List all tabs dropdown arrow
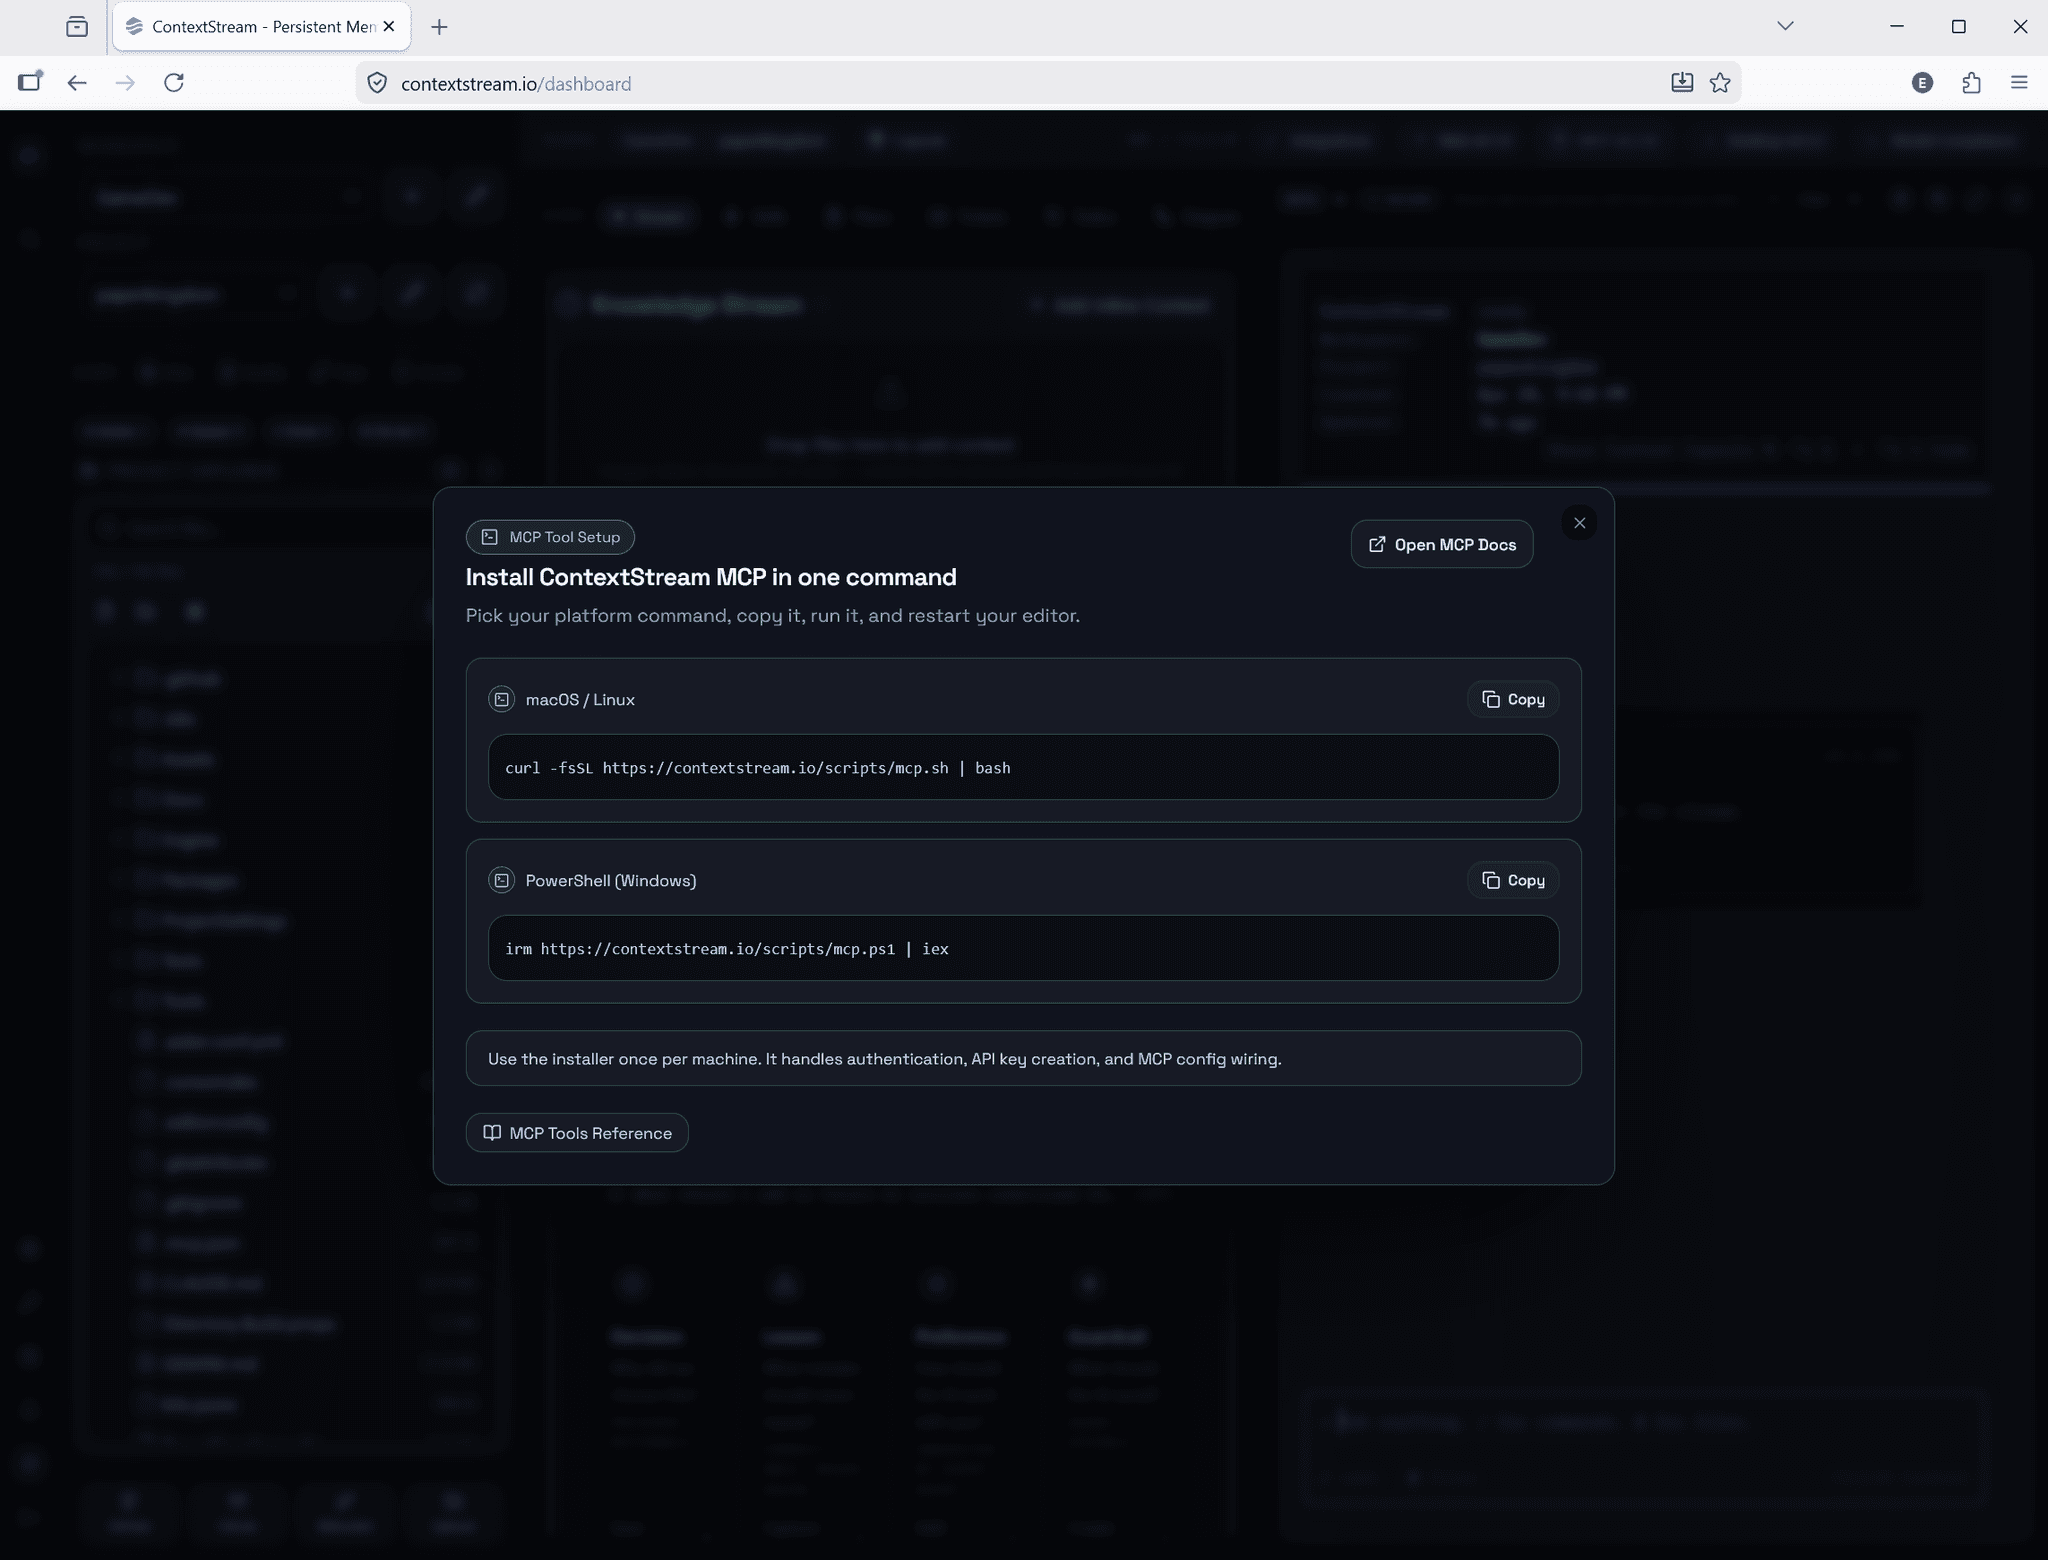 (x=1785, y=26)
